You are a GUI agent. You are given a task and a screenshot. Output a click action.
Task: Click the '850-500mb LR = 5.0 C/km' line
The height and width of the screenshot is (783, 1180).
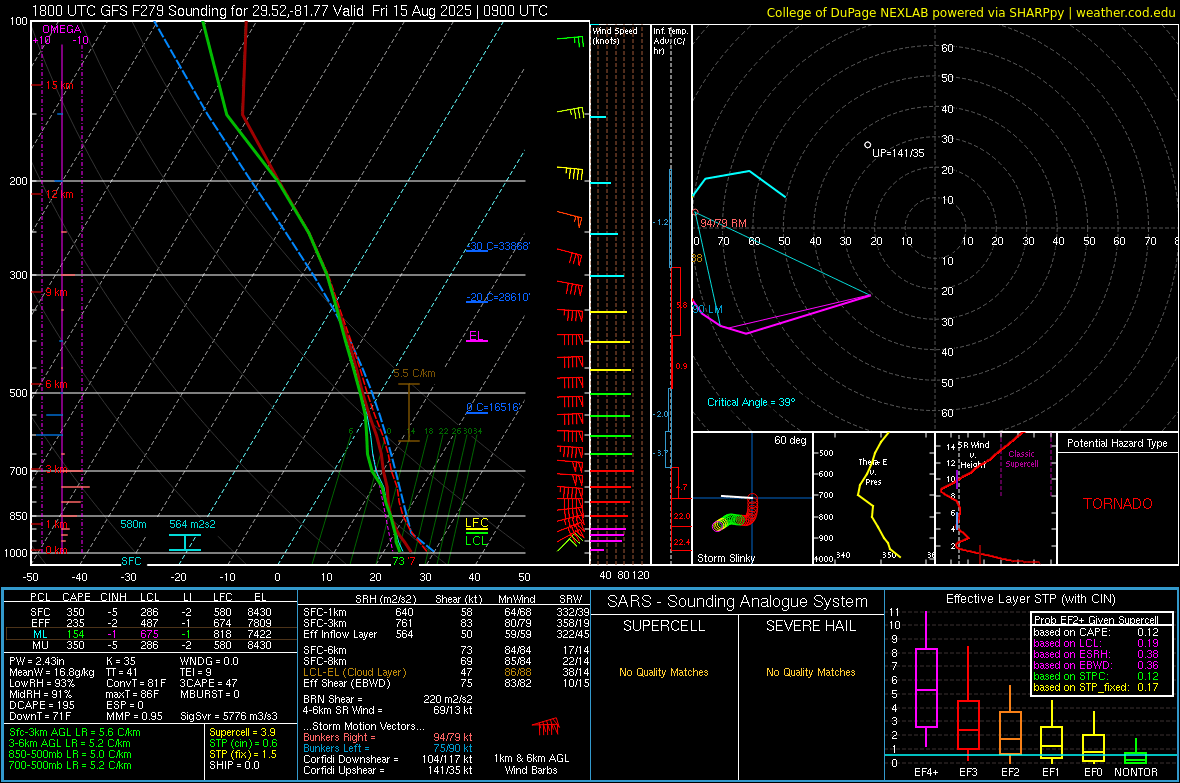click(70, 754)
